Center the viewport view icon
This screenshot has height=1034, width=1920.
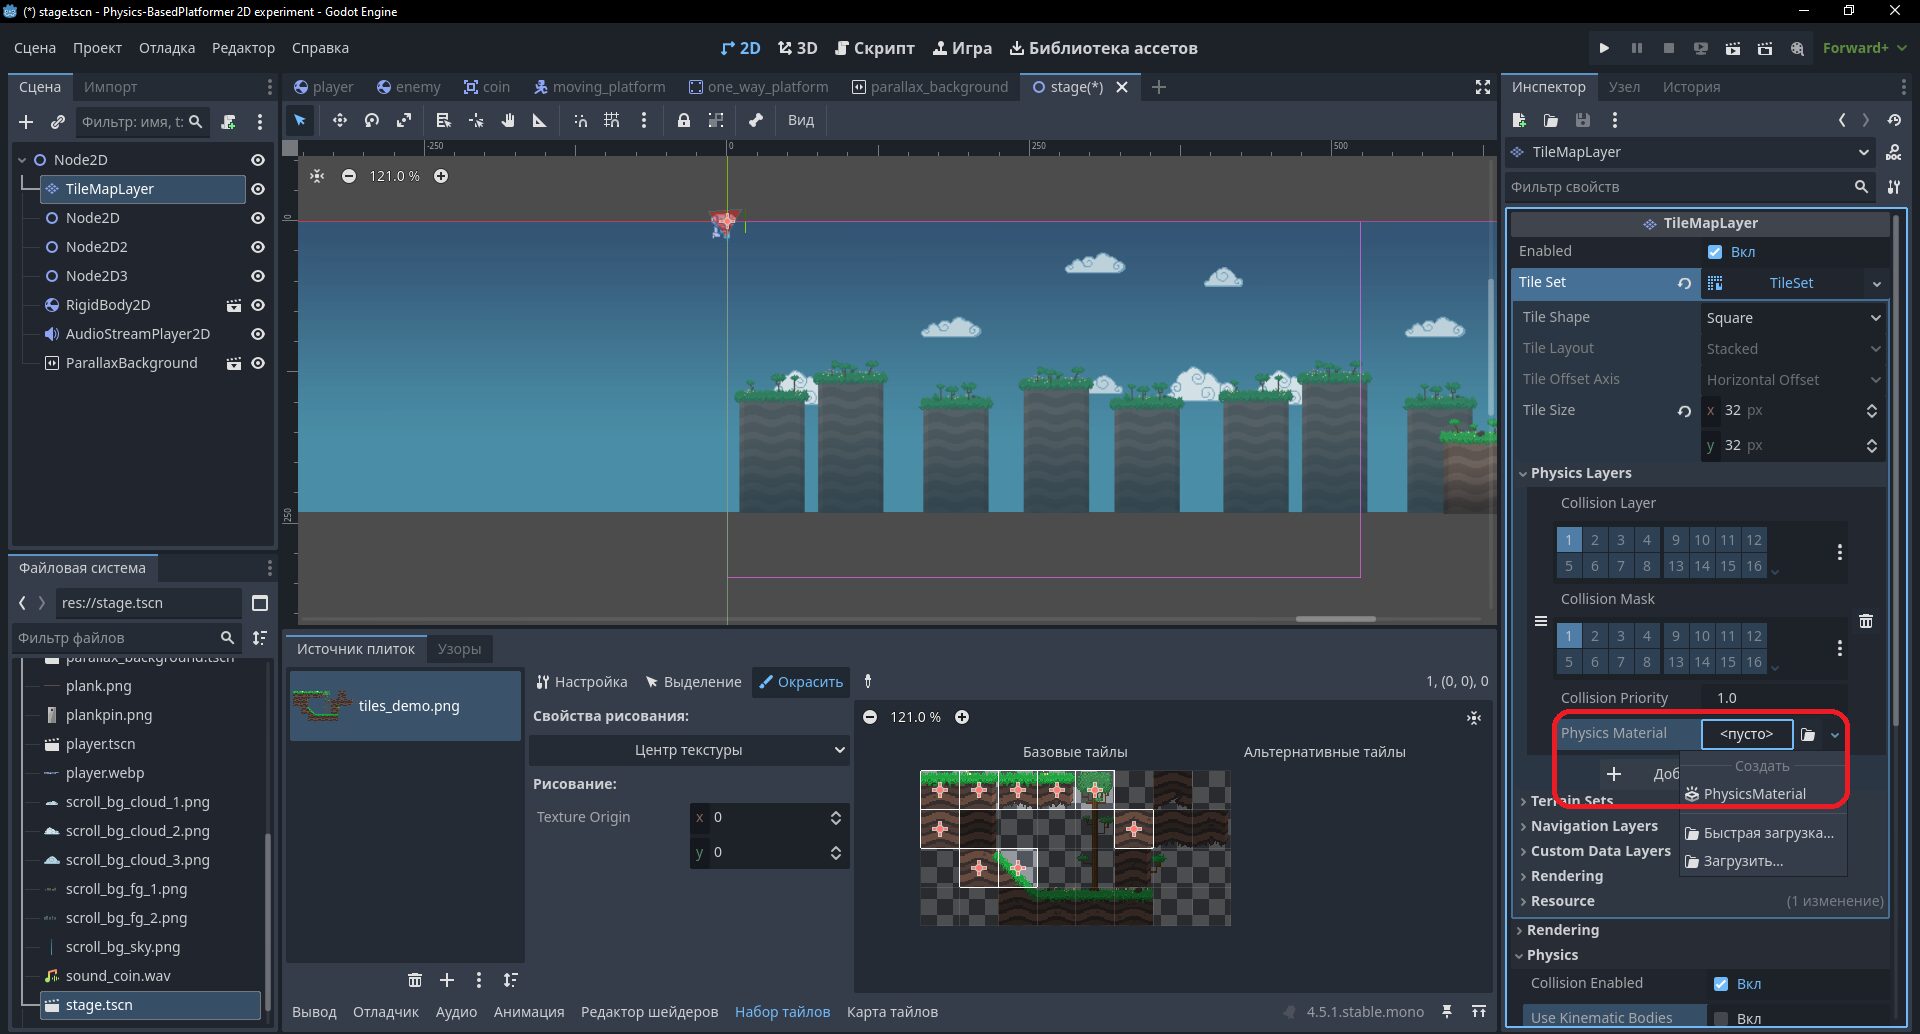[317, 176]
